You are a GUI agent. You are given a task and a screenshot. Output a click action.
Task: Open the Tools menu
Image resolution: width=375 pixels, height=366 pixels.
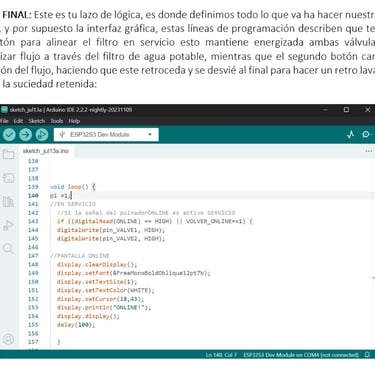point(57,121)
